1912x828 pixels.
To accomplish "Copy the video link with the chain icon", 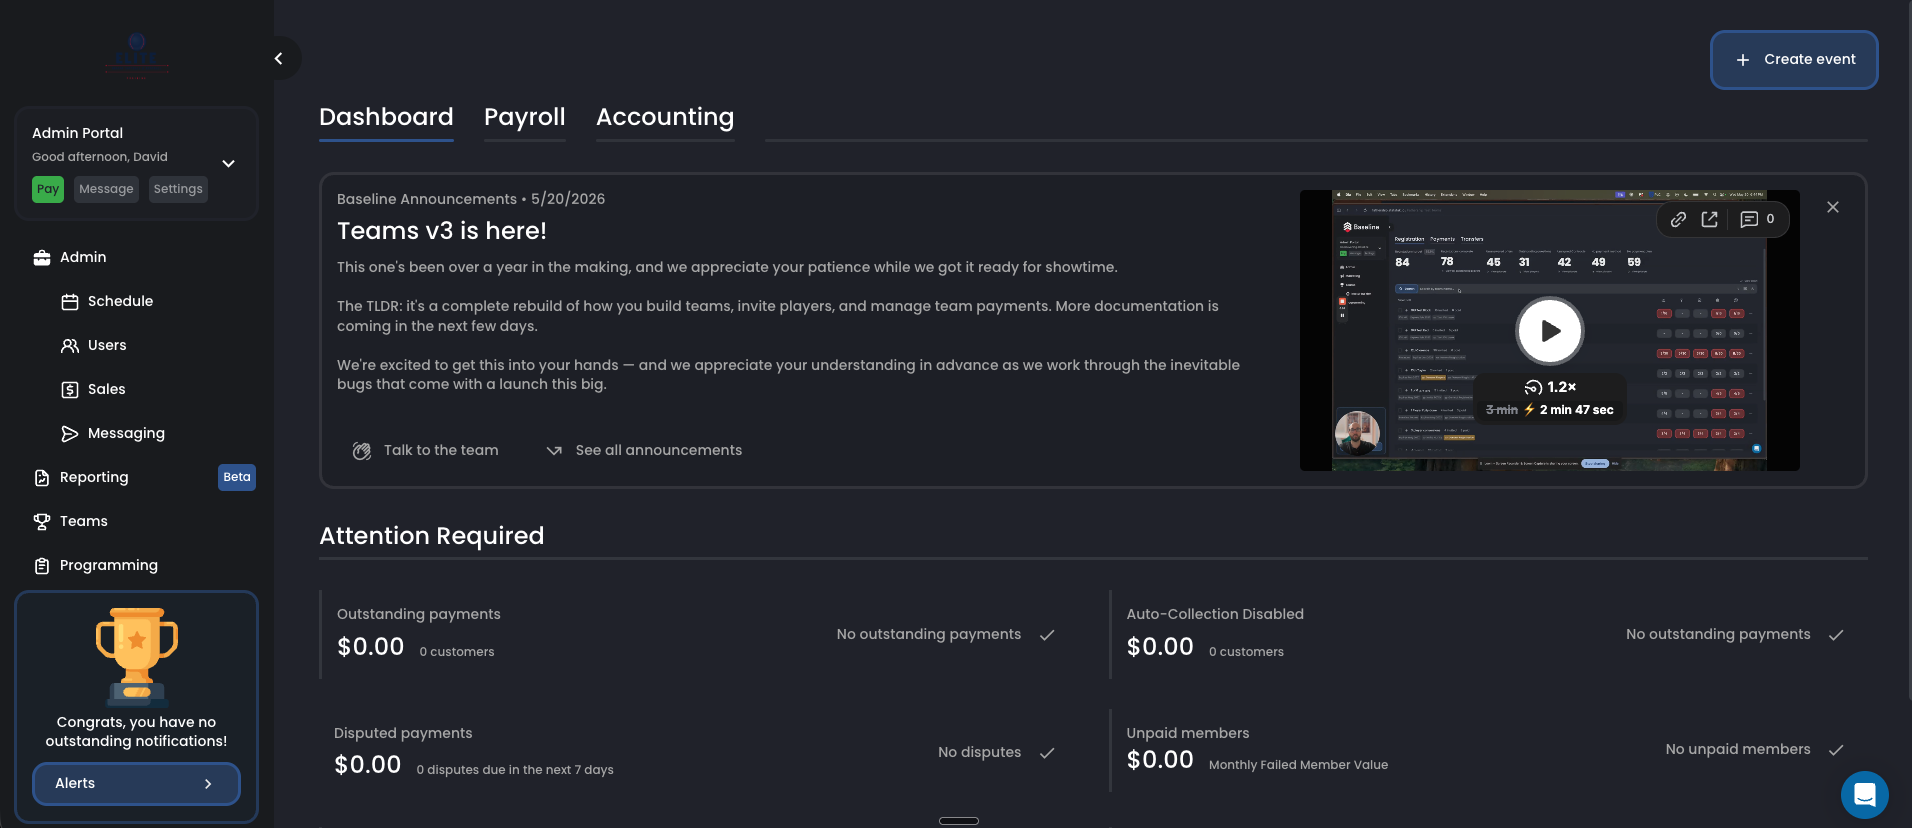I will point(1679,219).
